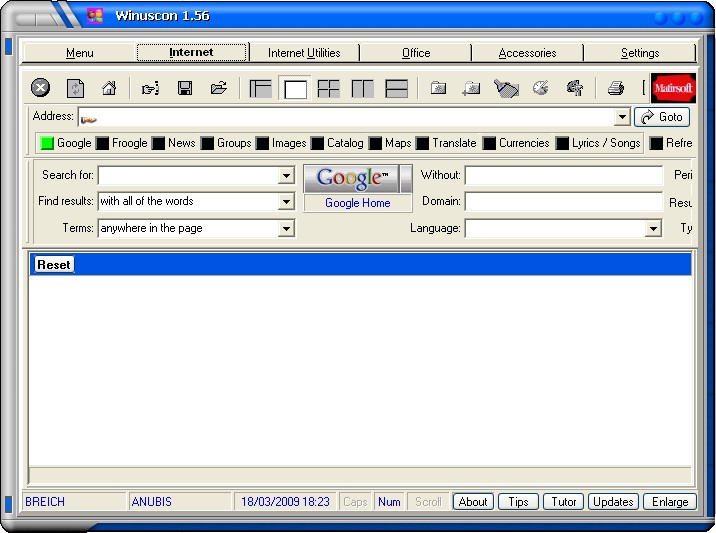The image size is (716, 533).
Task: Click the Enlarge button
Action: [x=670, y=502]
